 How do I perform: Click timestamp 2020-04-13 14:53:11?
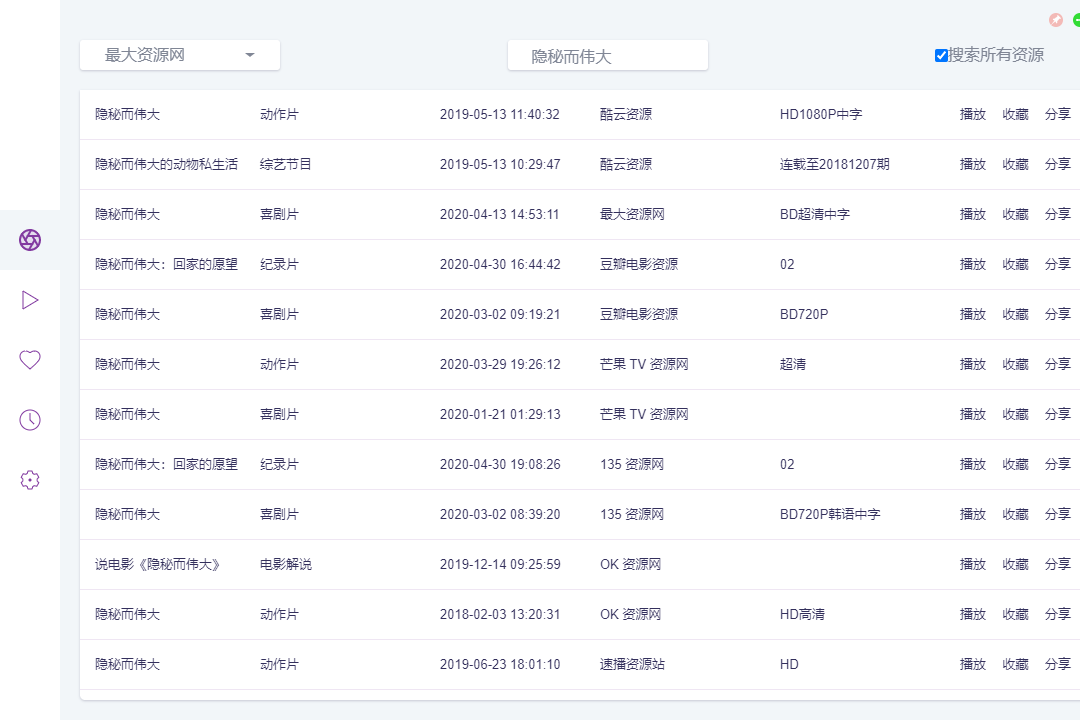pyautogui.click(x=499, y=214)
